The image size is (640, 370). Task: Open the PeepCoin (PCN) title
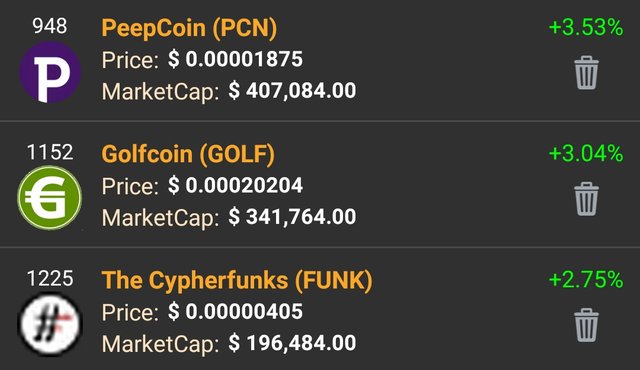point(189,28)
